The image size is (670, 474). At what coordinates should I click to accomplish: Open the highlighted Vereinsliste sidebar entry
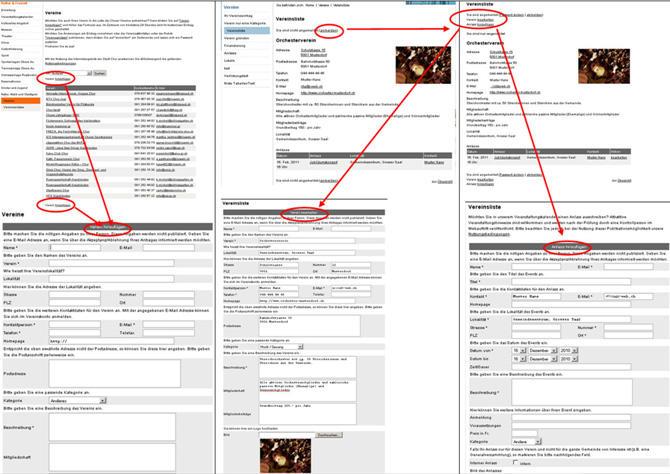point(247,31)
